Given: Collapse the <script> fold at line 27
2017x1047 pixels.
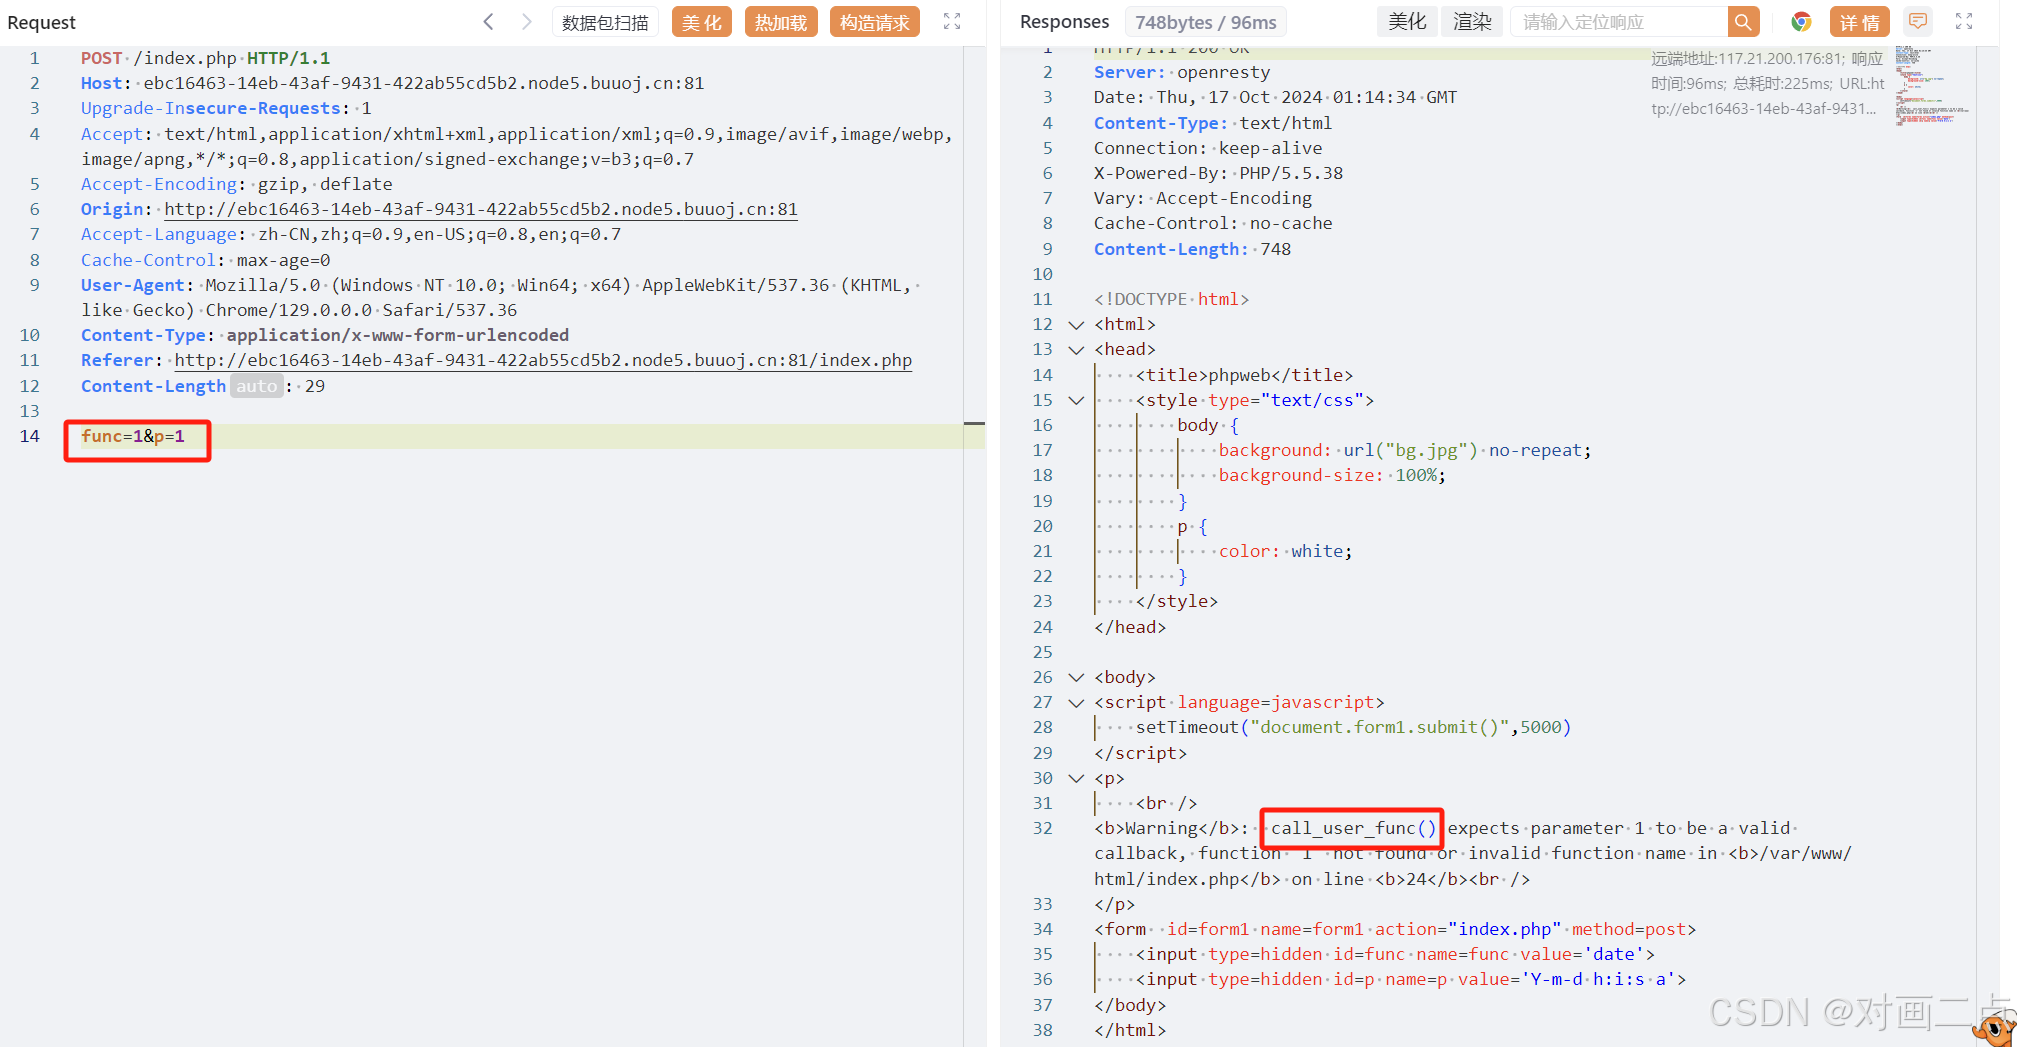Looking at the screenshot, I should (1076, 703).
